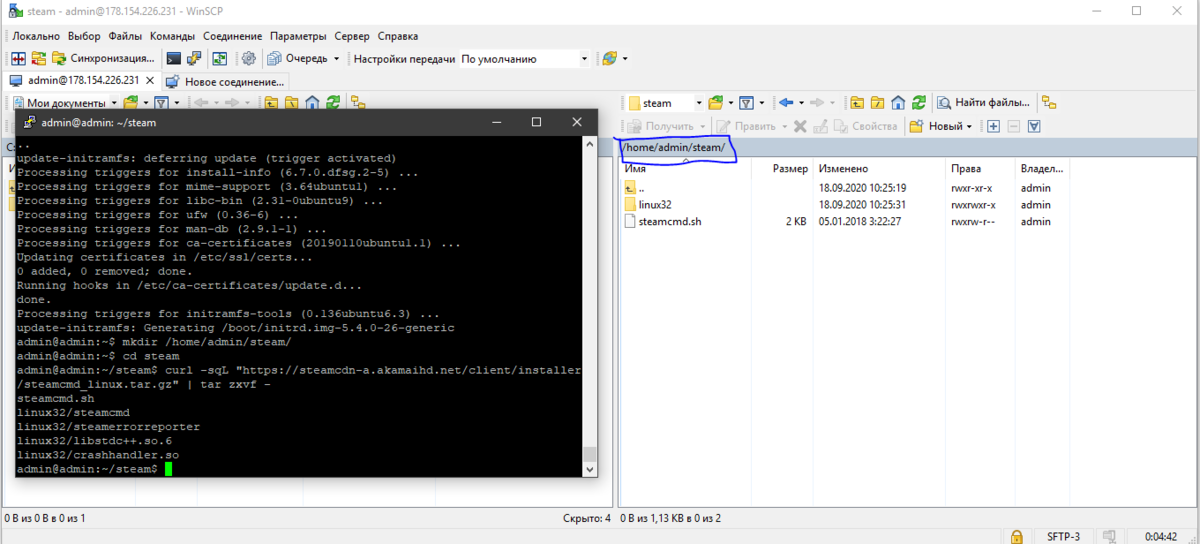Expand remote back-history dropdown arrow

[800, 102]
